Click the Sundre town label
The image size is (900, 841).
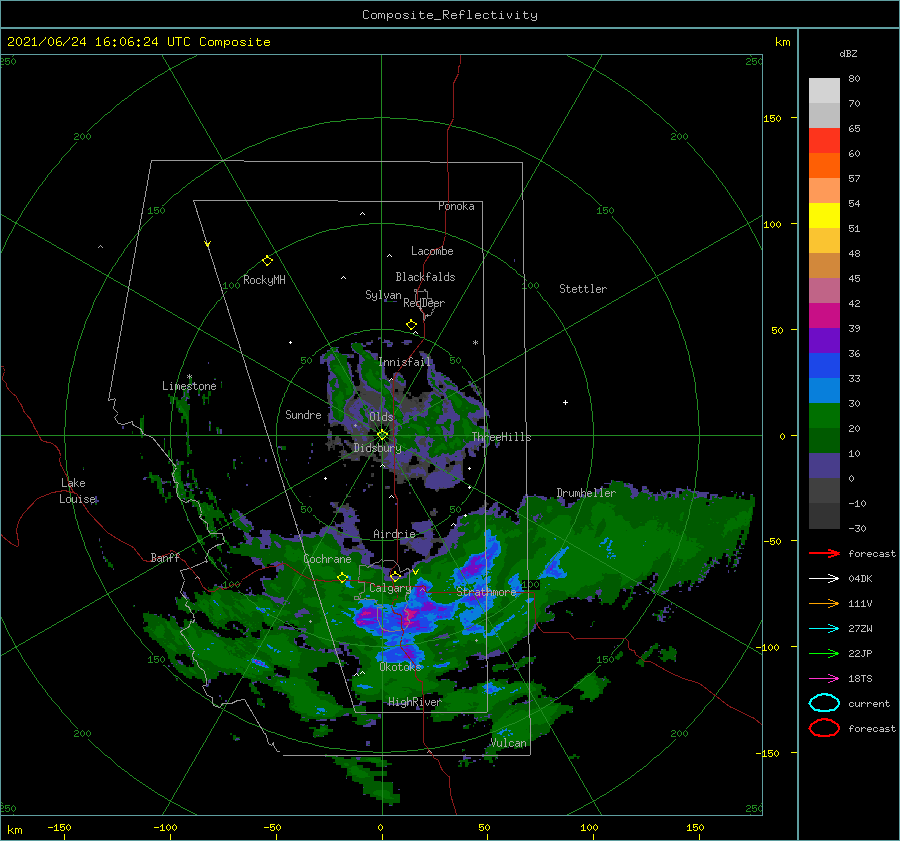click(x=303, y=414)
